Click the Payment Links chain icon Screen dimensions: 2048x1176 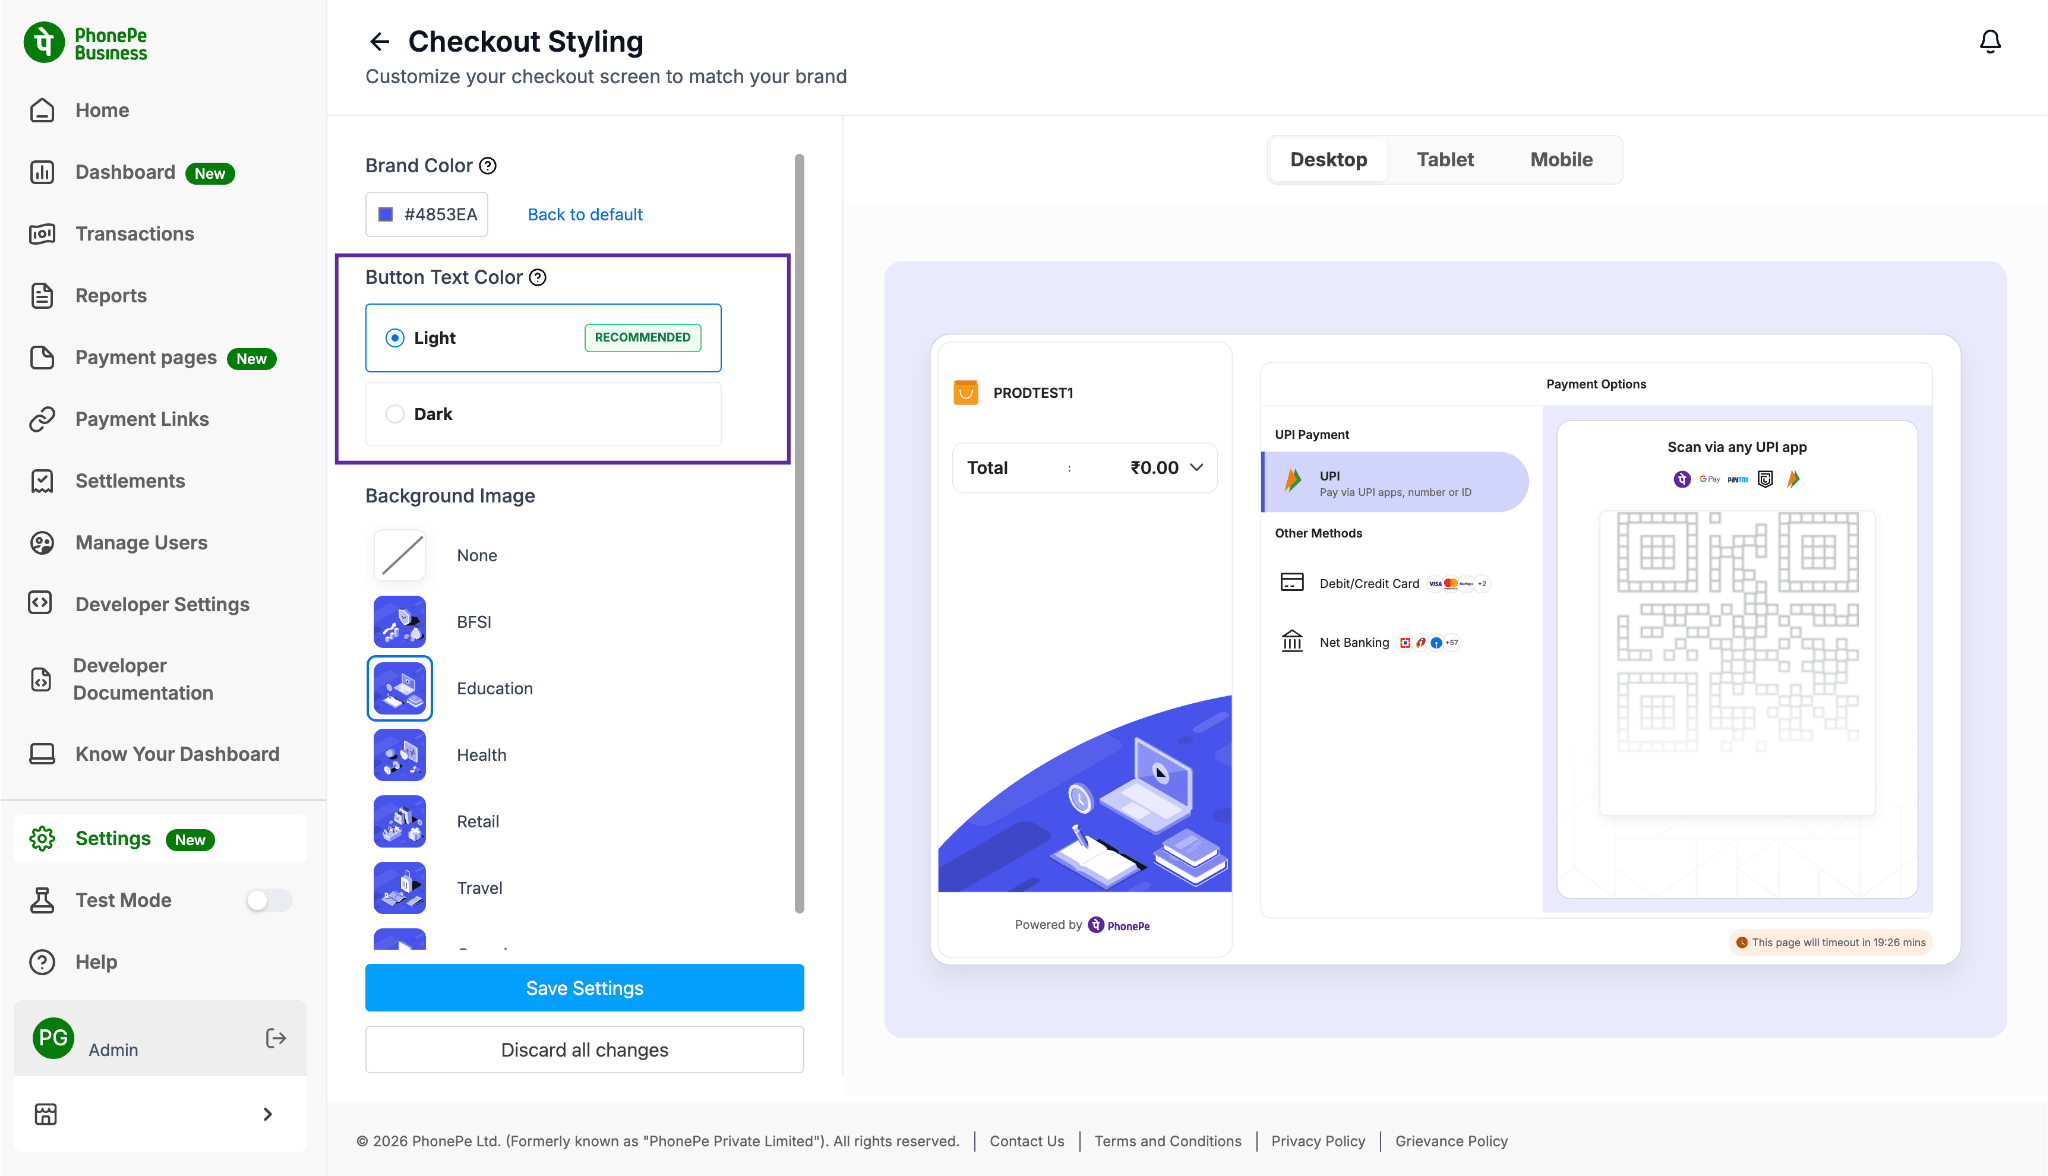tap(42, 419)
